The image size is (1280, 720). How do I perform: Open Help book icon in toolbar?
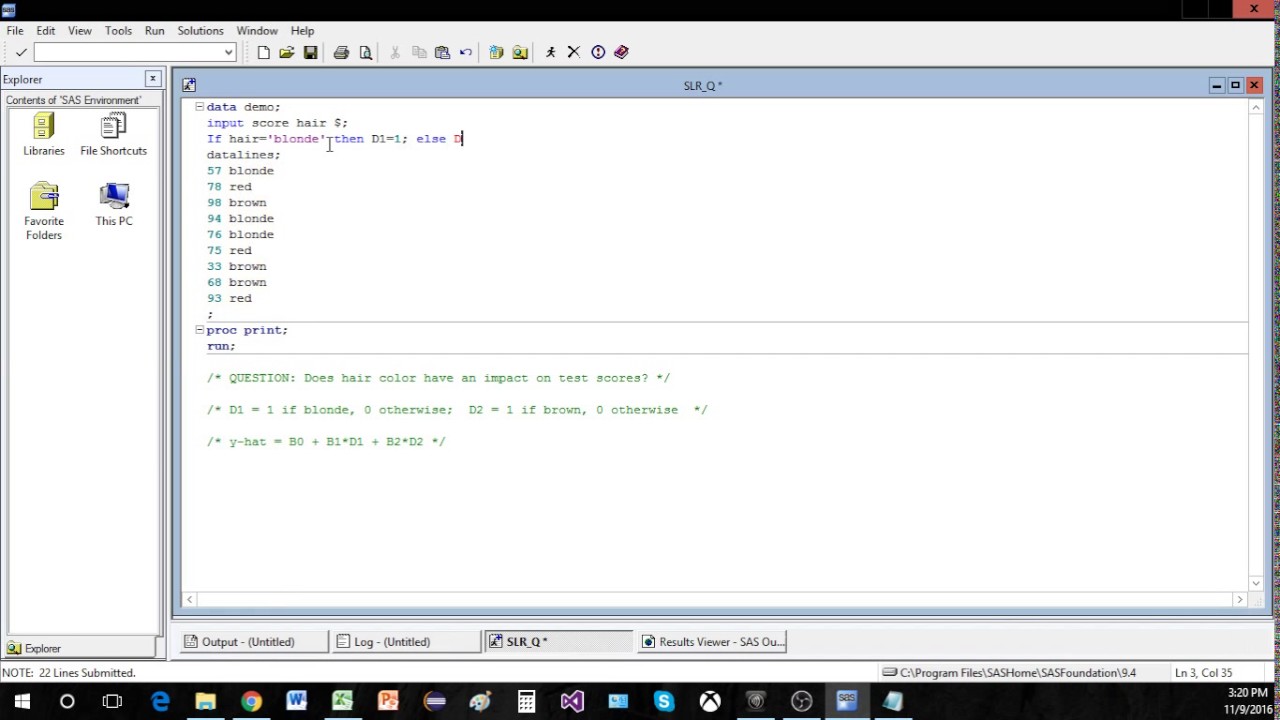(621, 52)
